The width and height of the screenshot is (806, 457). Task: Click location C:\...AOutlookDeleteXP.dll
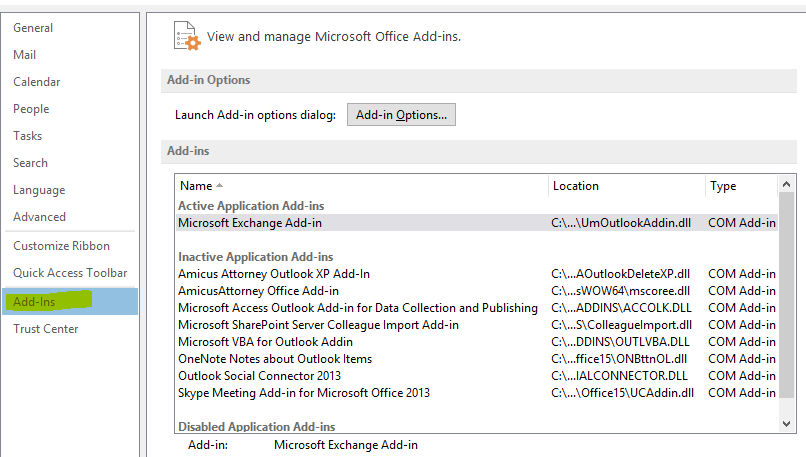pos(620,274)
